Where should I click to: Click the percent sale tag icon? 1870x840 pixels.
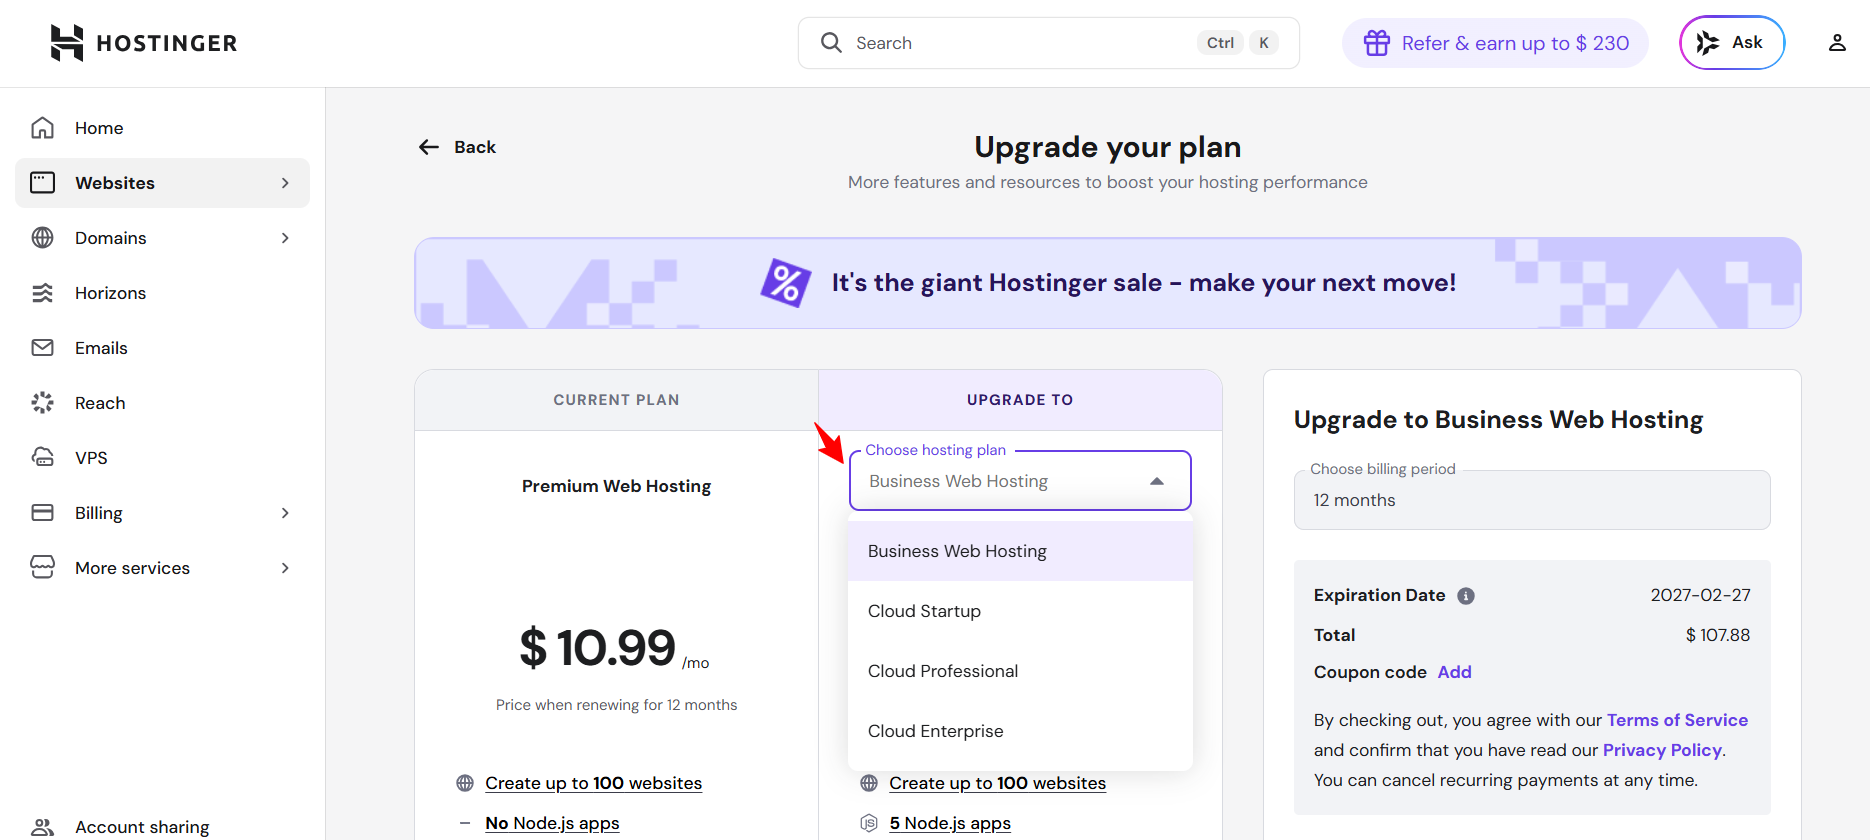click(x=786, y=283)
